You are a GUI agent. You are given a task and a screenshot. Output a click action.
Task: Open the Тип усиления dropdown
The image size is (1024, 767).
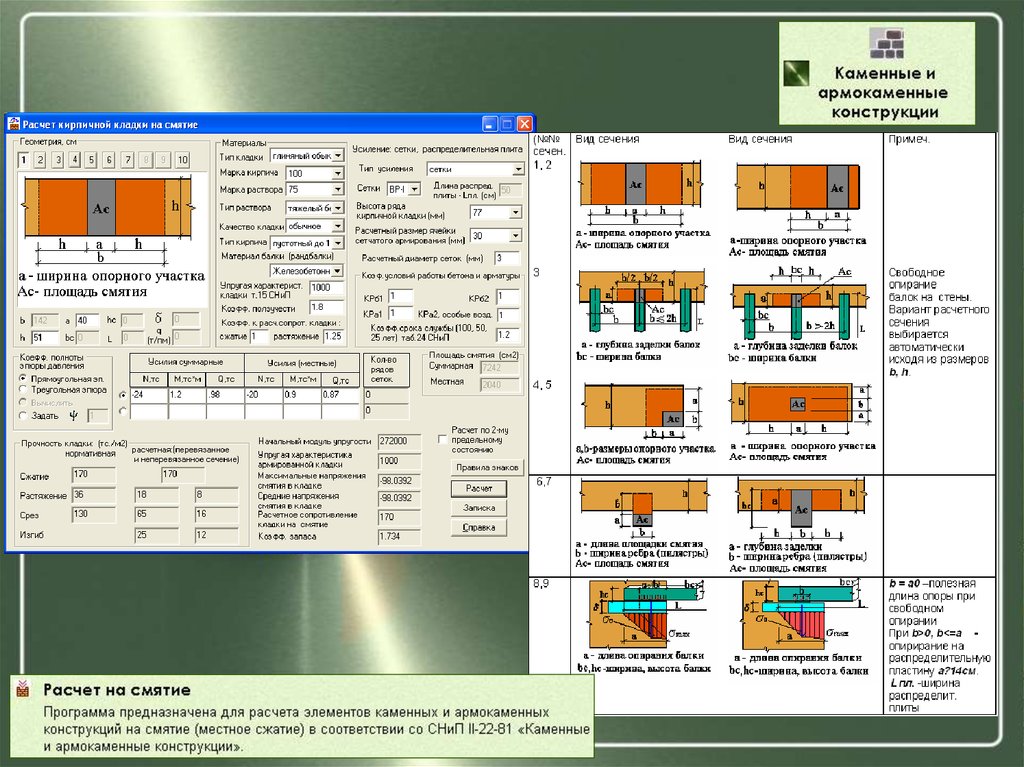pos(517,169)
